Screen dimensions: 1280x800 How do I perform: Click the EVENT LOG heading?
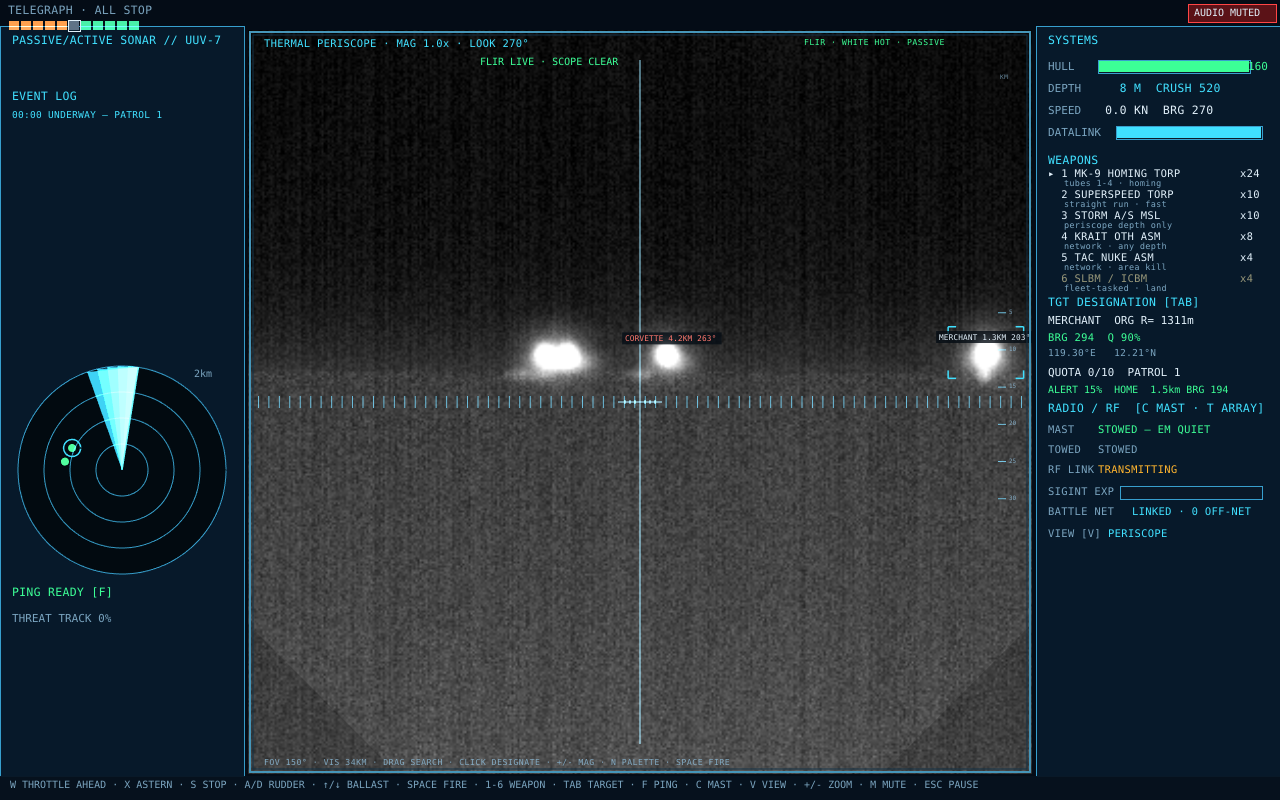point(44,96)
